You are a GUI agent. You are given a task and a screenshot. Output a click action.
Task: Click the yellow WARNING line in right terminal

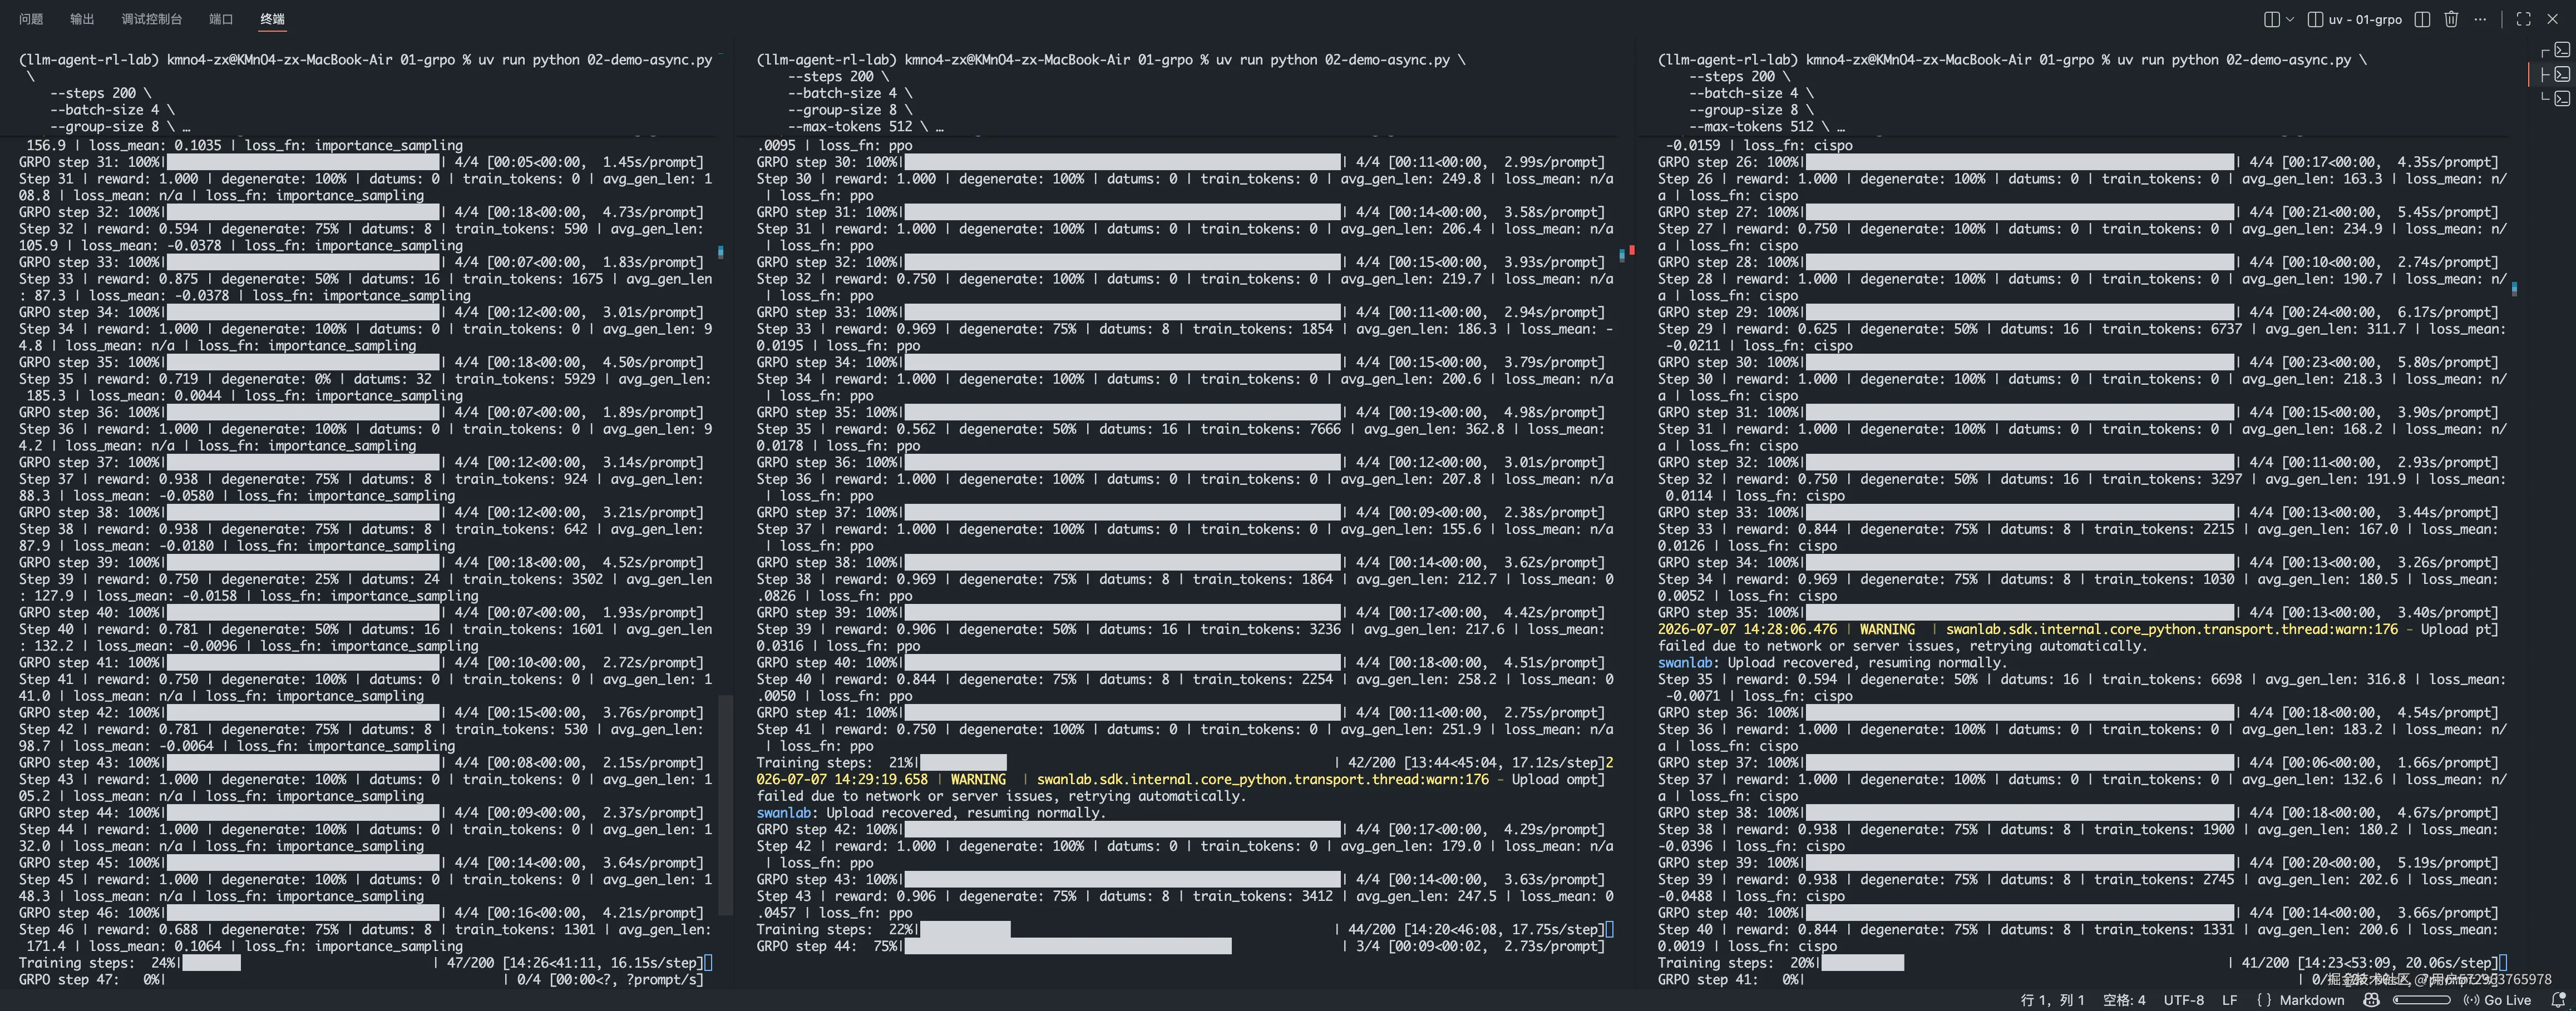click(2078, 629)
